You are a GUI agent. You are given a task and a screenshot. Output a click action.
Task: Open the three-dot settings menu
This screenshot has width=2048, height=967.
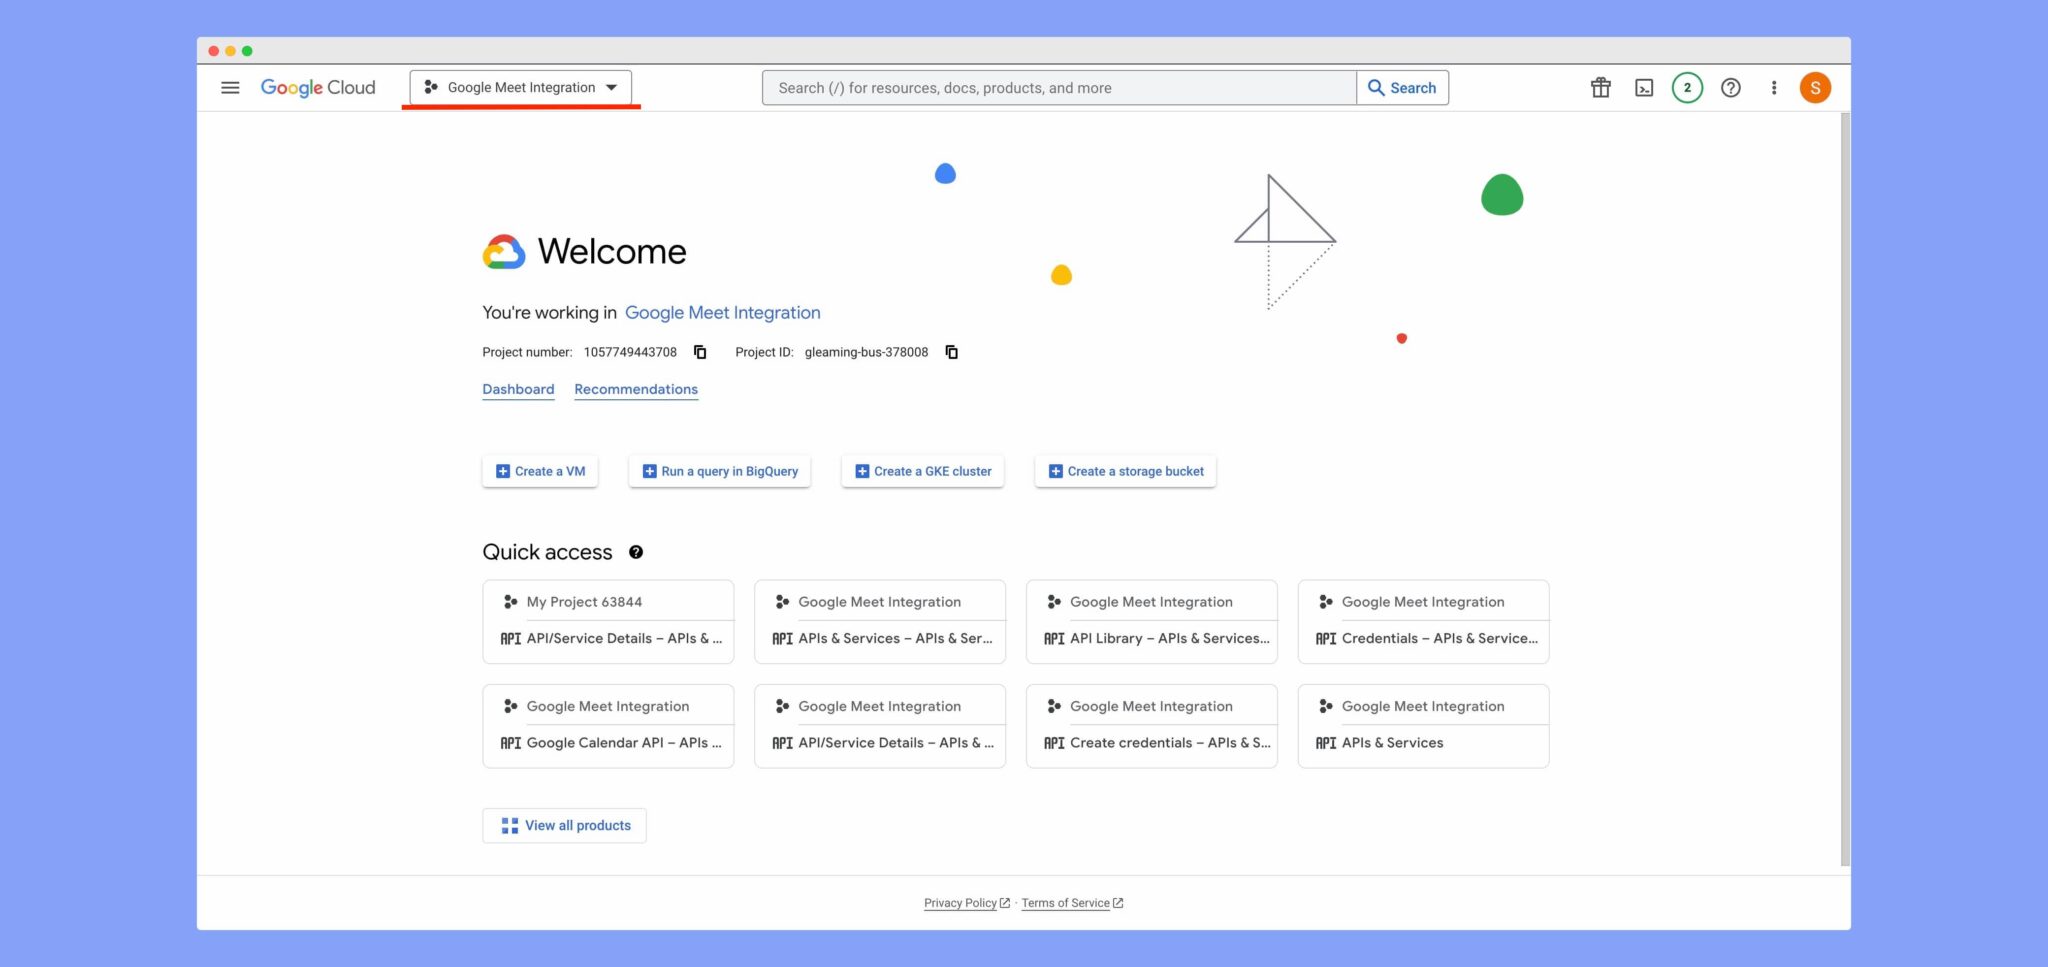[1773, 88]
